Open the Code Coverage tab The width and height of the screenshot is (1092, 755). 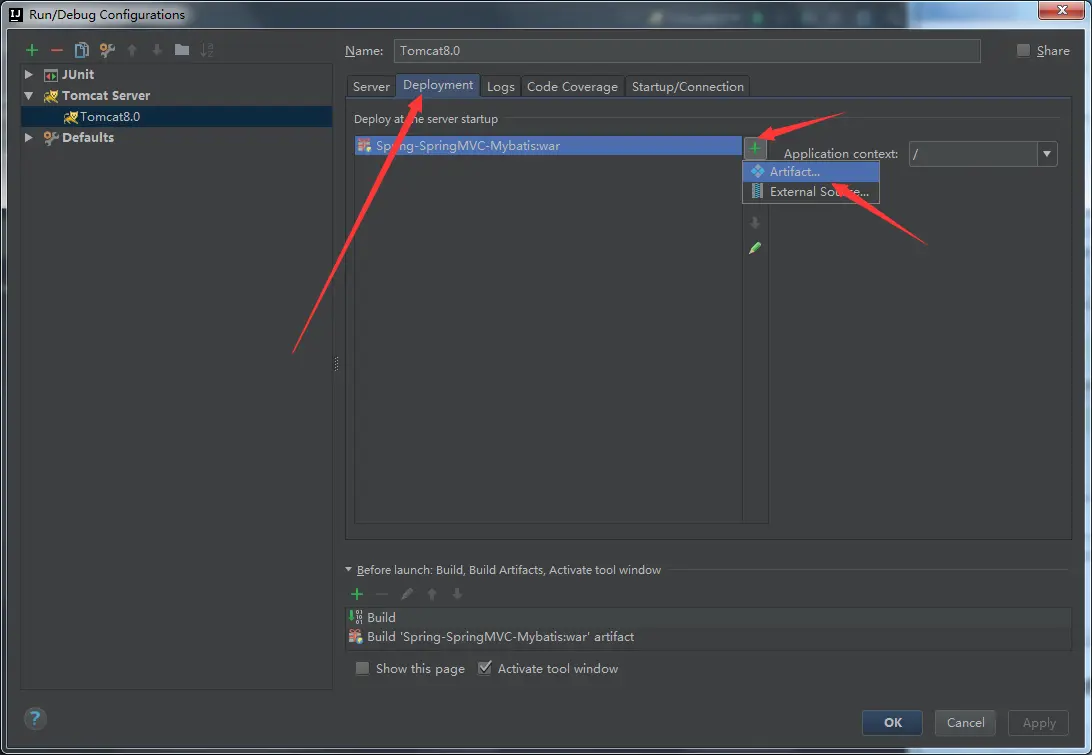coord(572,86)
